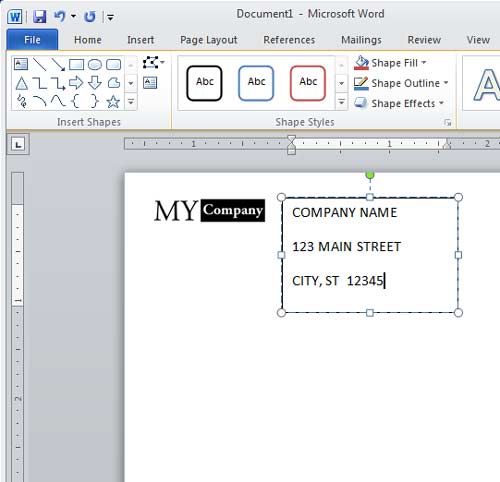Open the References tab
Viewport: 500px width, 482px height.
pyautogui.click(x=289, y=40)
